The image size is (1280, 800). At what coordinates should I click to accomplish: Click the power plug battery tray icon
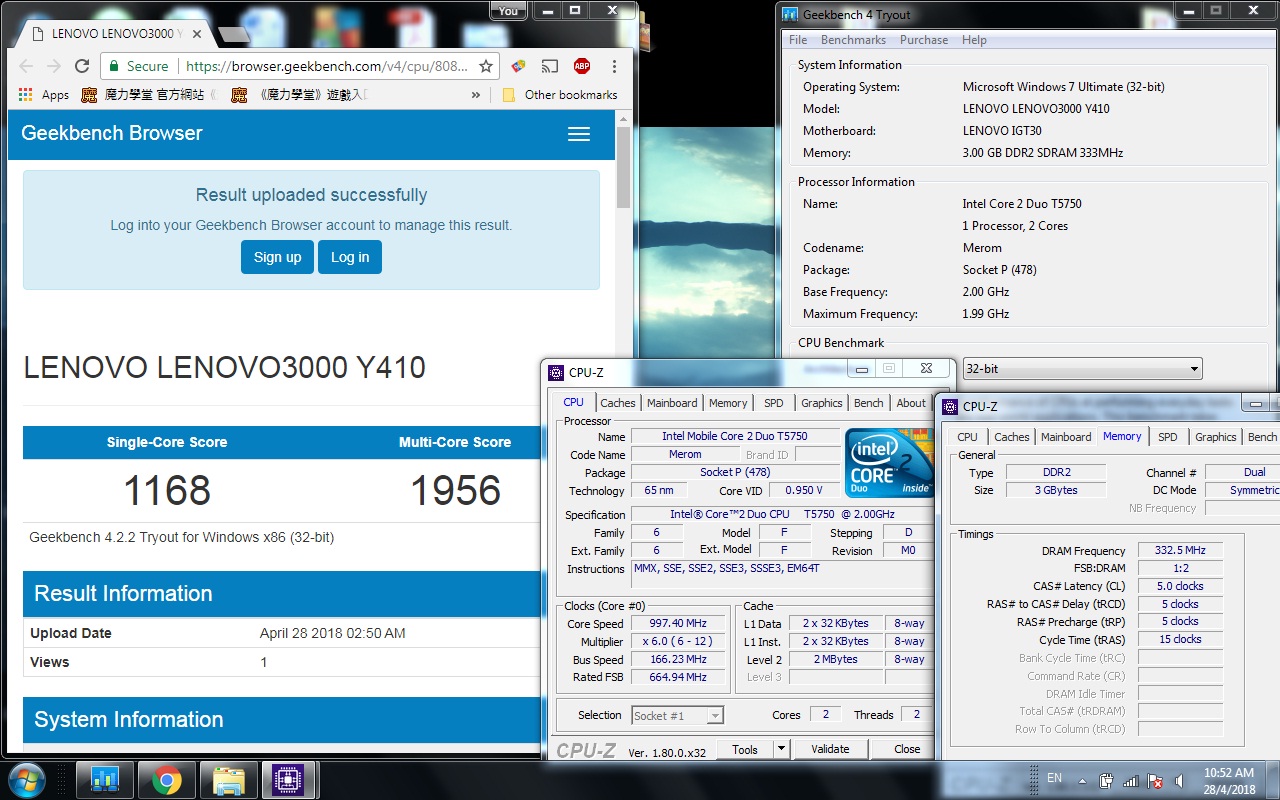click(x=1107, y=780)
